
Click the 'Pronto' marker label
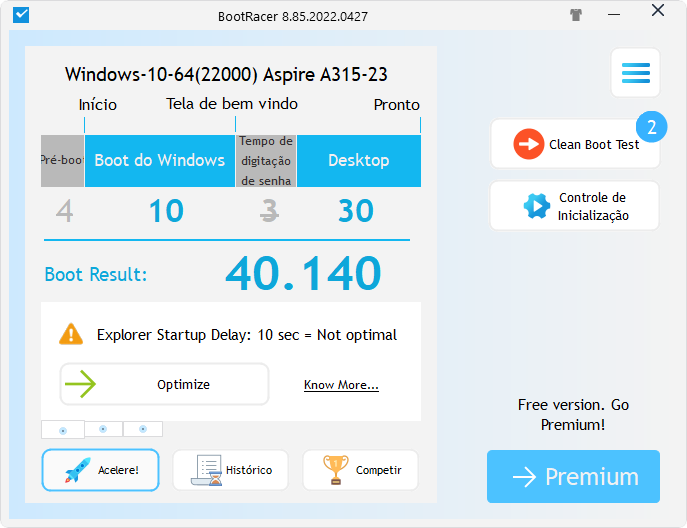point(397,105)
